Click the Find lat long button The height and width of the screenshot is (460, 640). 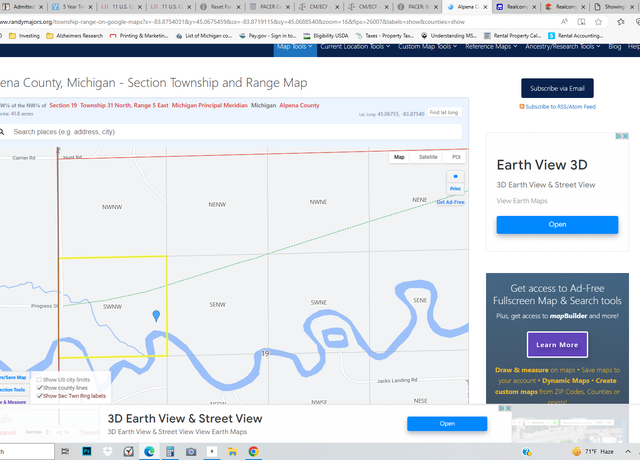pyautogui.click(x=444, y=113)
